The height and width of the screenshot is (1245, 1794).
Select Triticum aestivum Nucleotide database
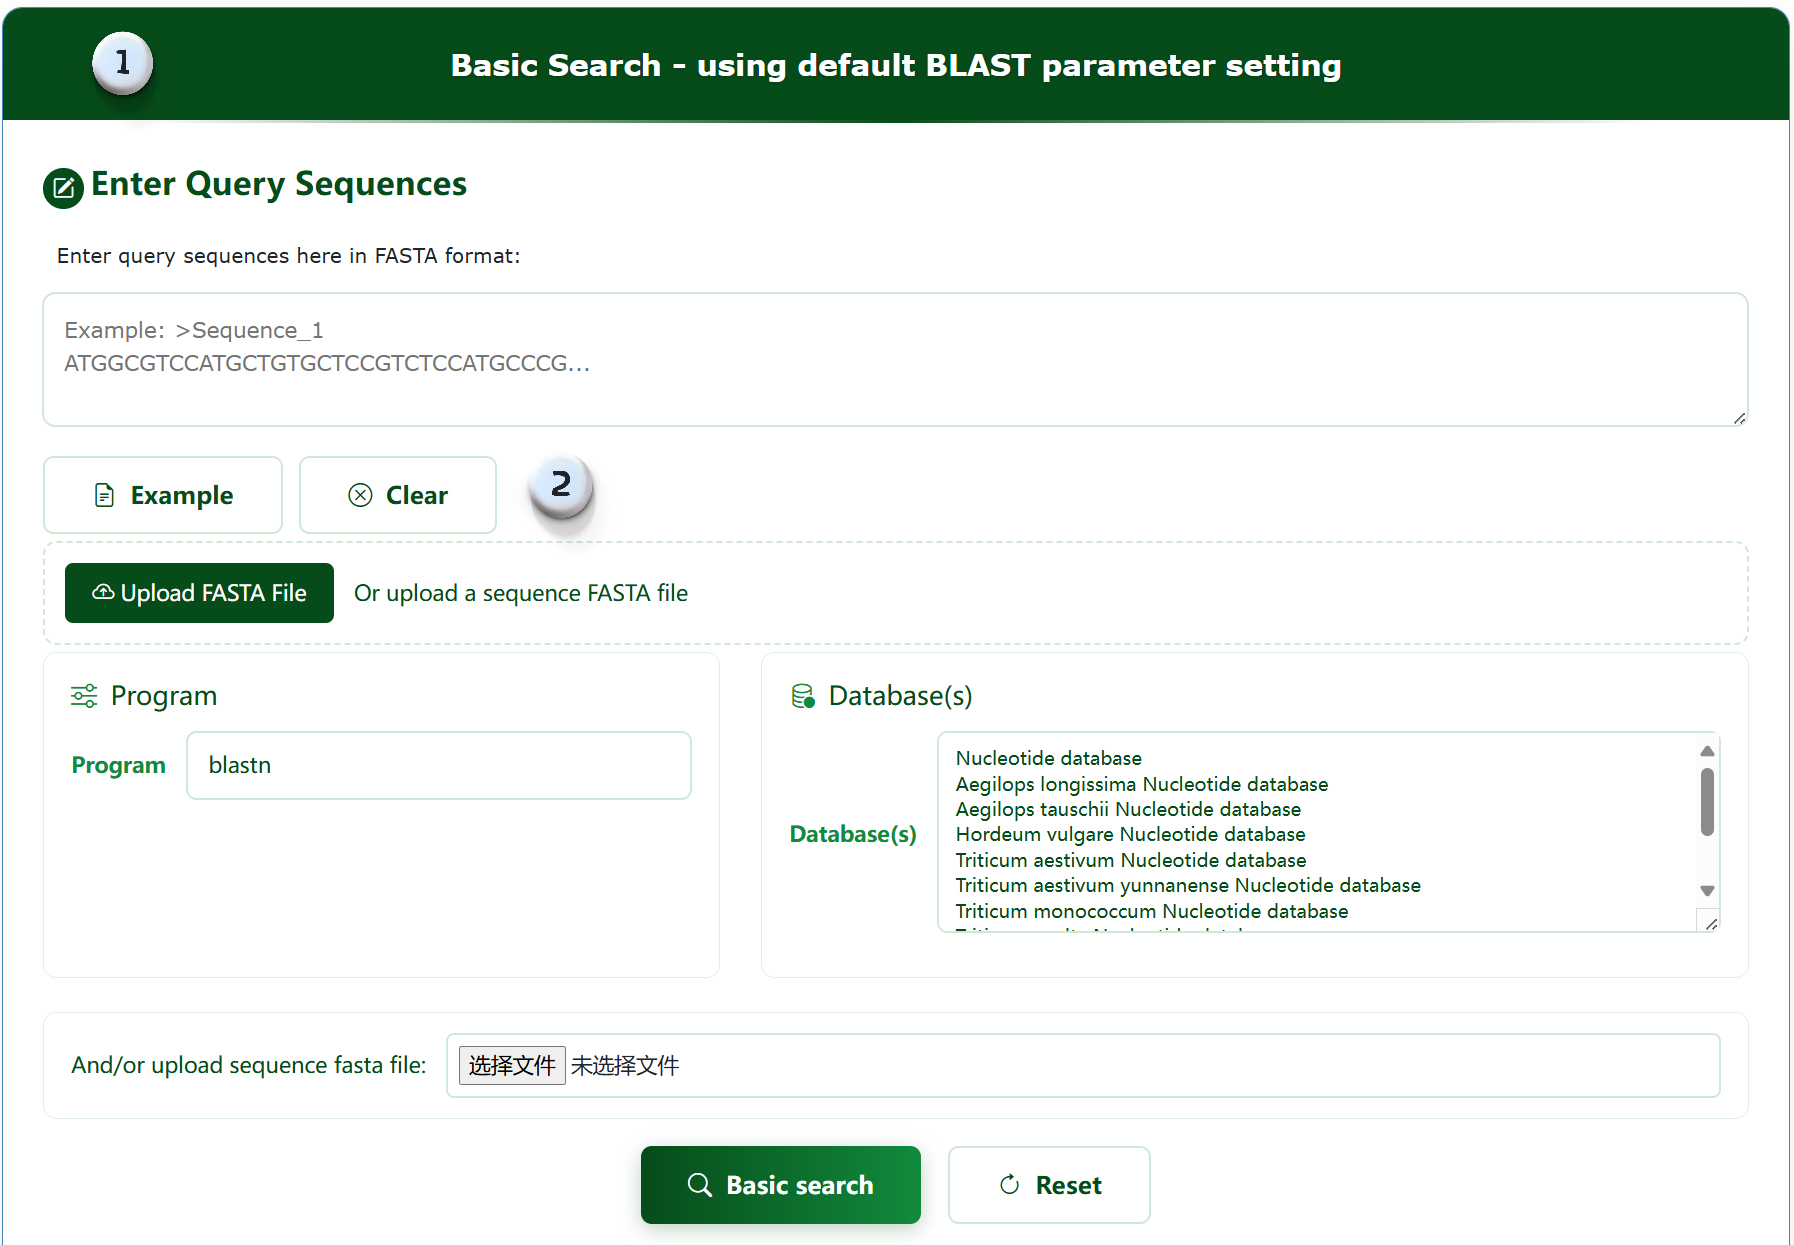(x=1130, y=860)
